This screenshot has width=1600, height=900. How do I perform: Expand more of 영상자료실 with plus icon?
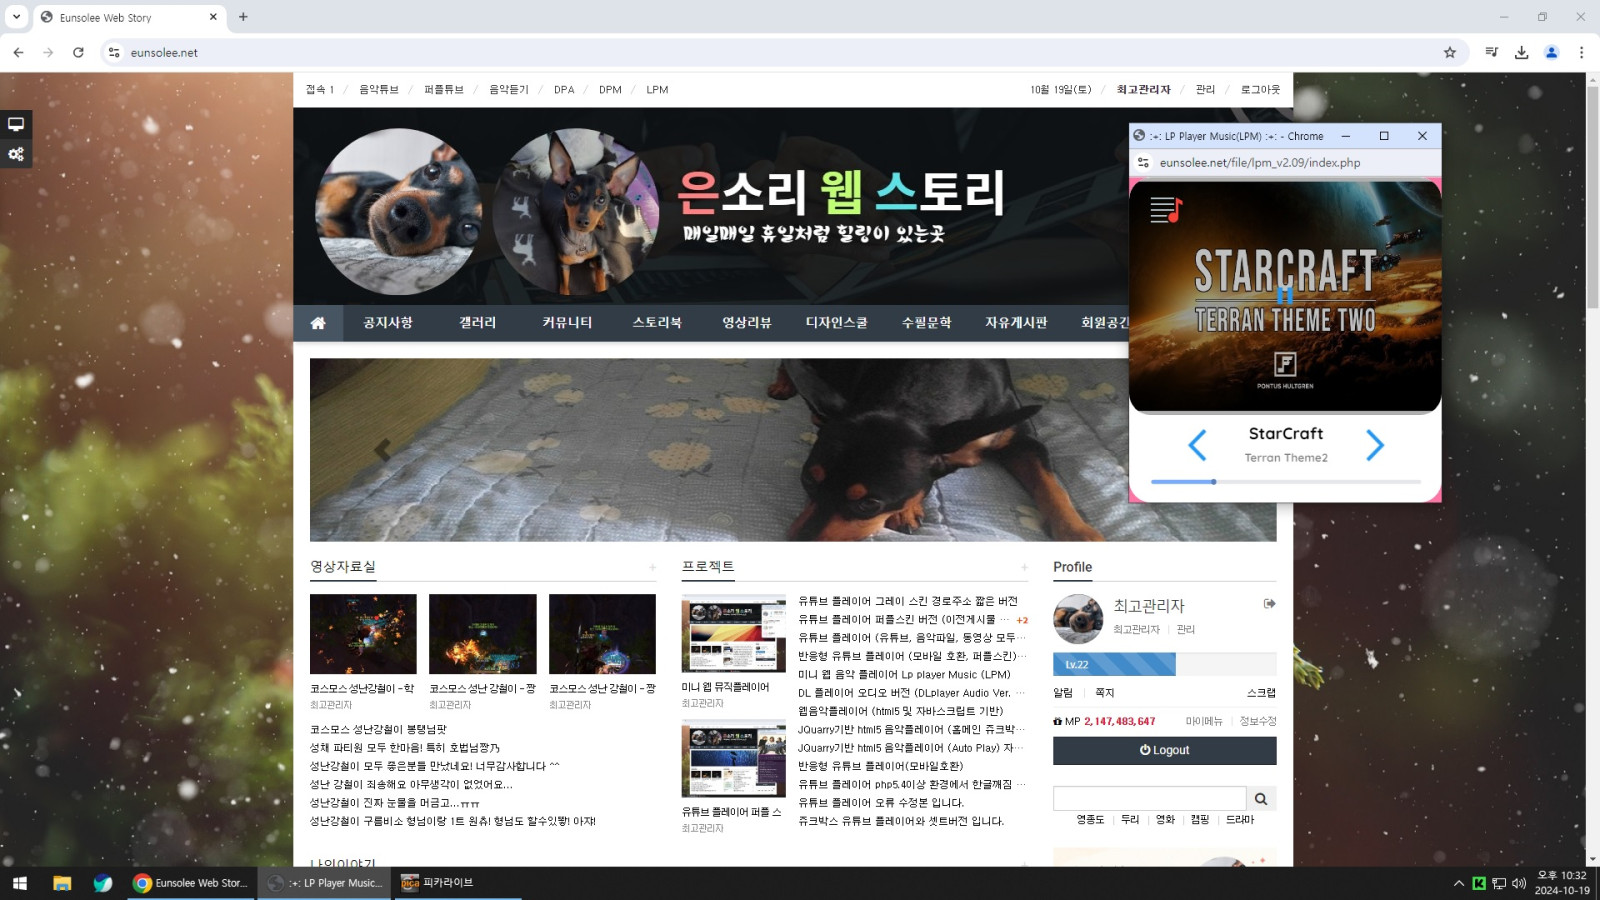[x=653, y=568]
